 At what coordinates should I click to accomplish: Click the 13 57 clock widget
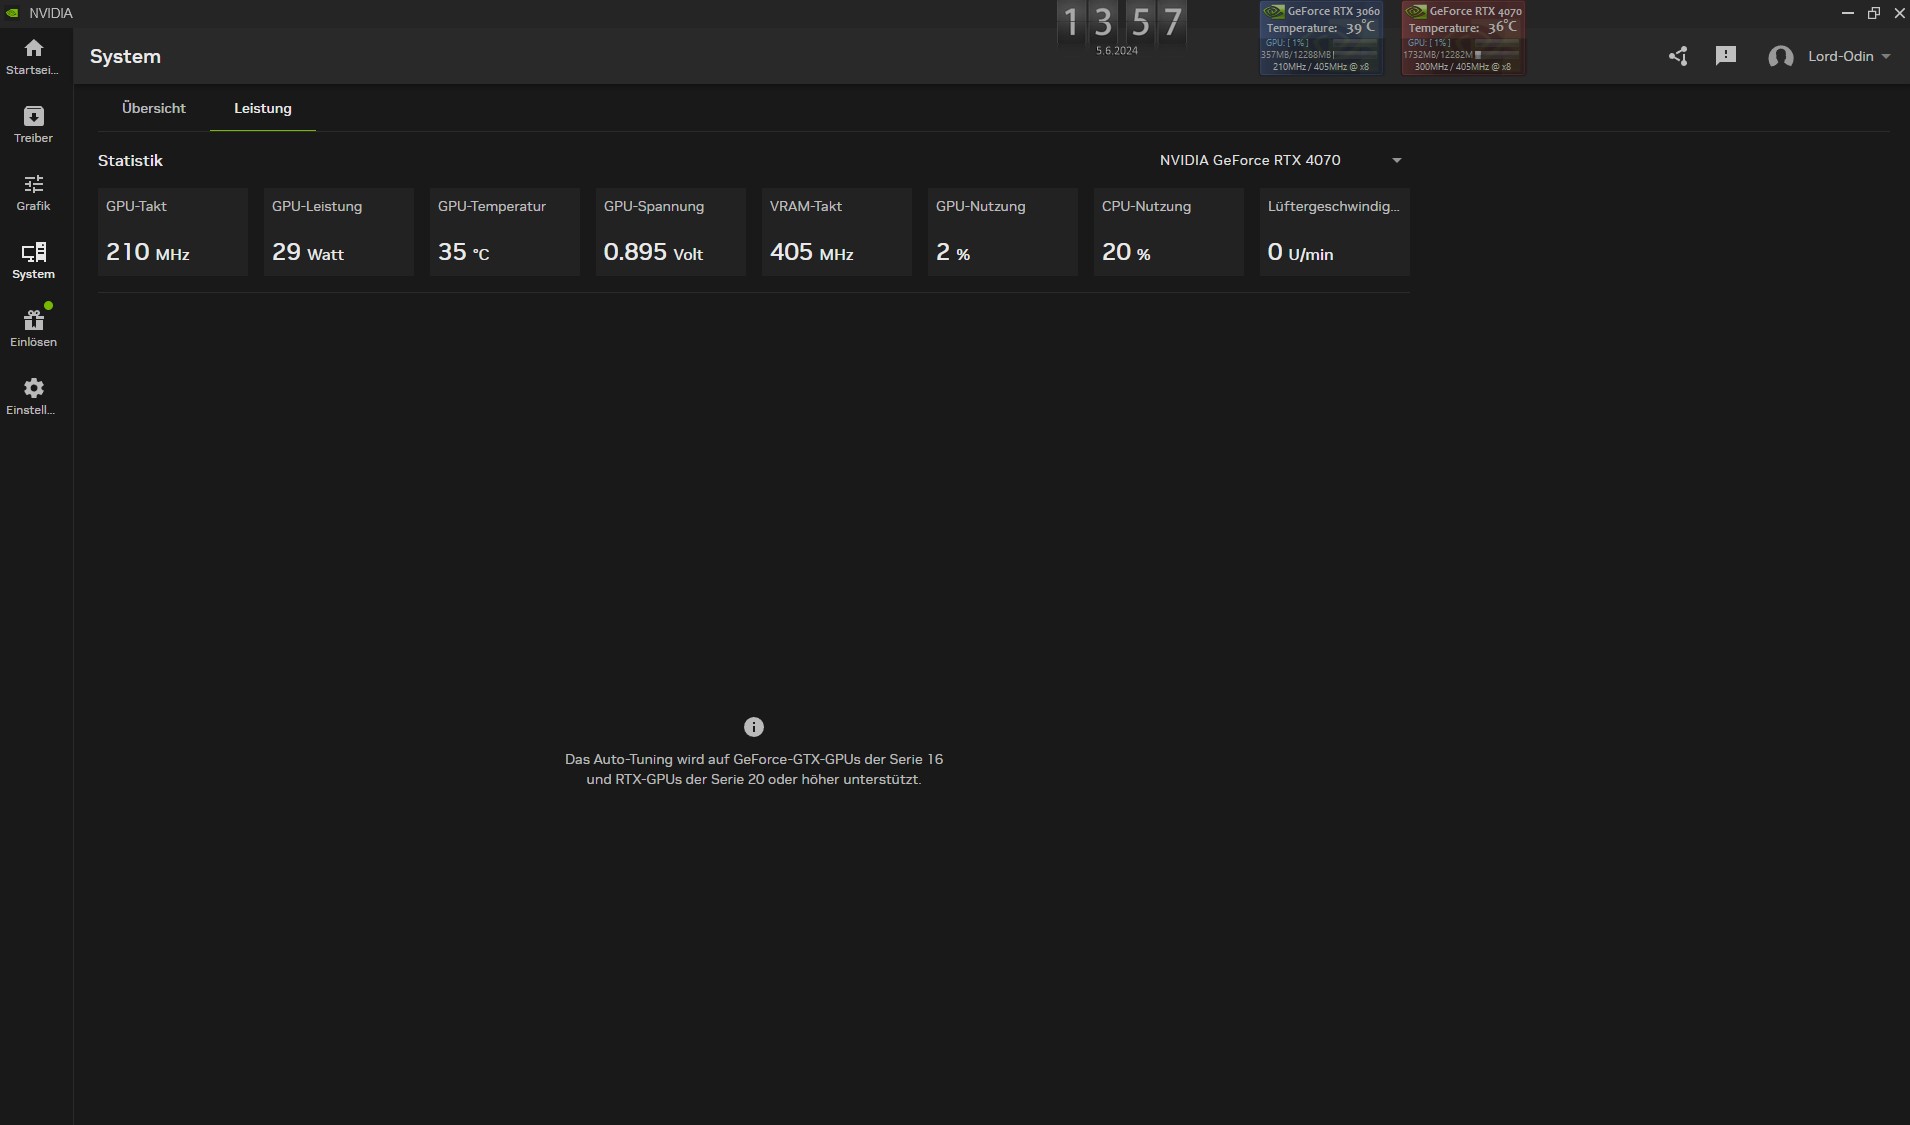point(1121,22)
